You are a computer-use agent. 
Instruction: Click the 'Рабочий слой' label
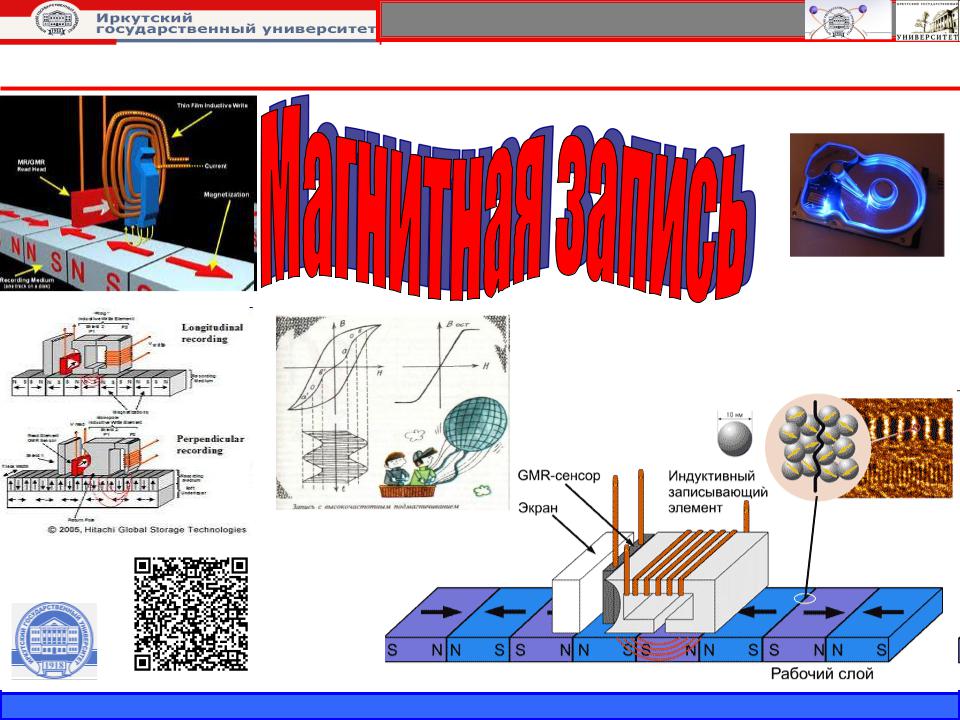(822, 674)
